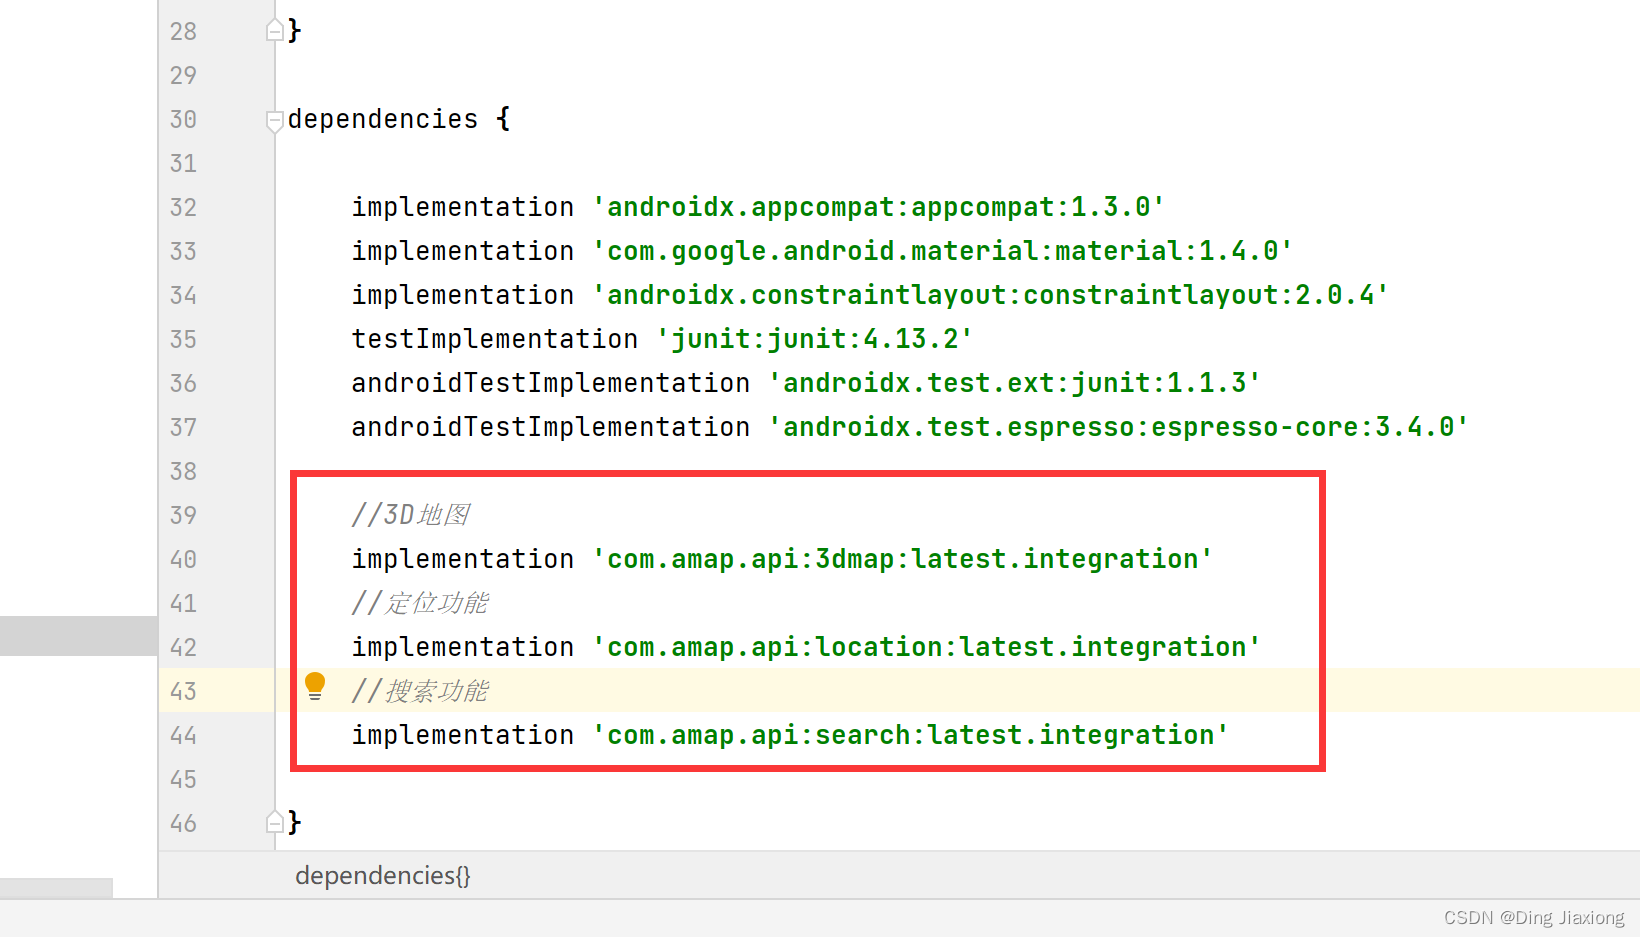Click the //搜索功能 comment
Screen dimensions: 1640x937
(420, 691)
